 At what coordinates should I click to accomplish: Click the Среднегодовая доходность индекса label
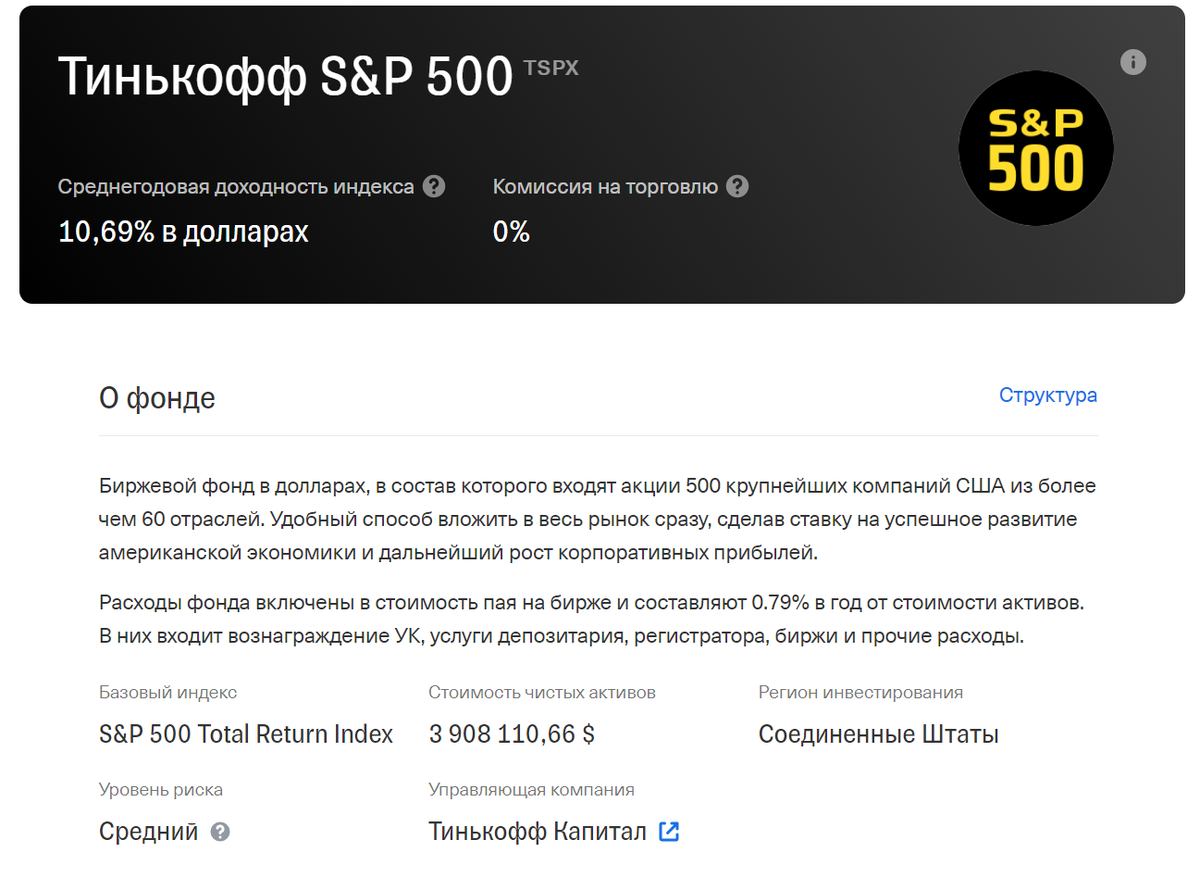pos(236,187)
